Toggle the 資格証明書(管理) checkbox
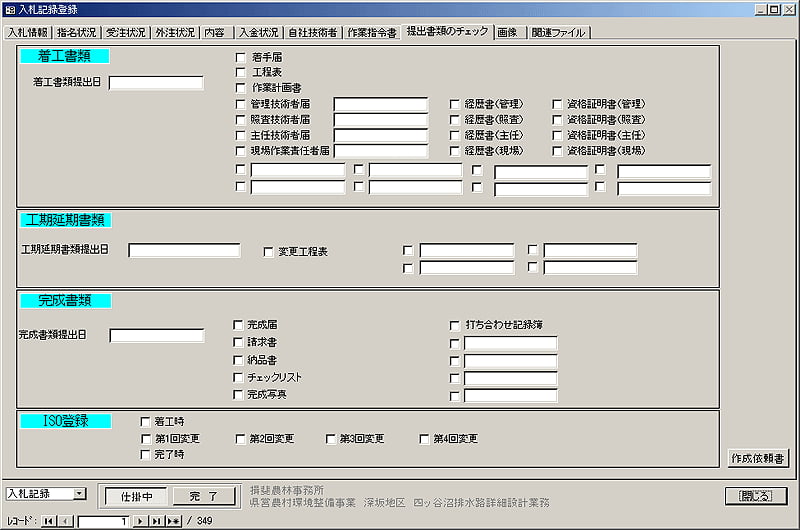This screenshot has width=800, height=530. [558, 104]
